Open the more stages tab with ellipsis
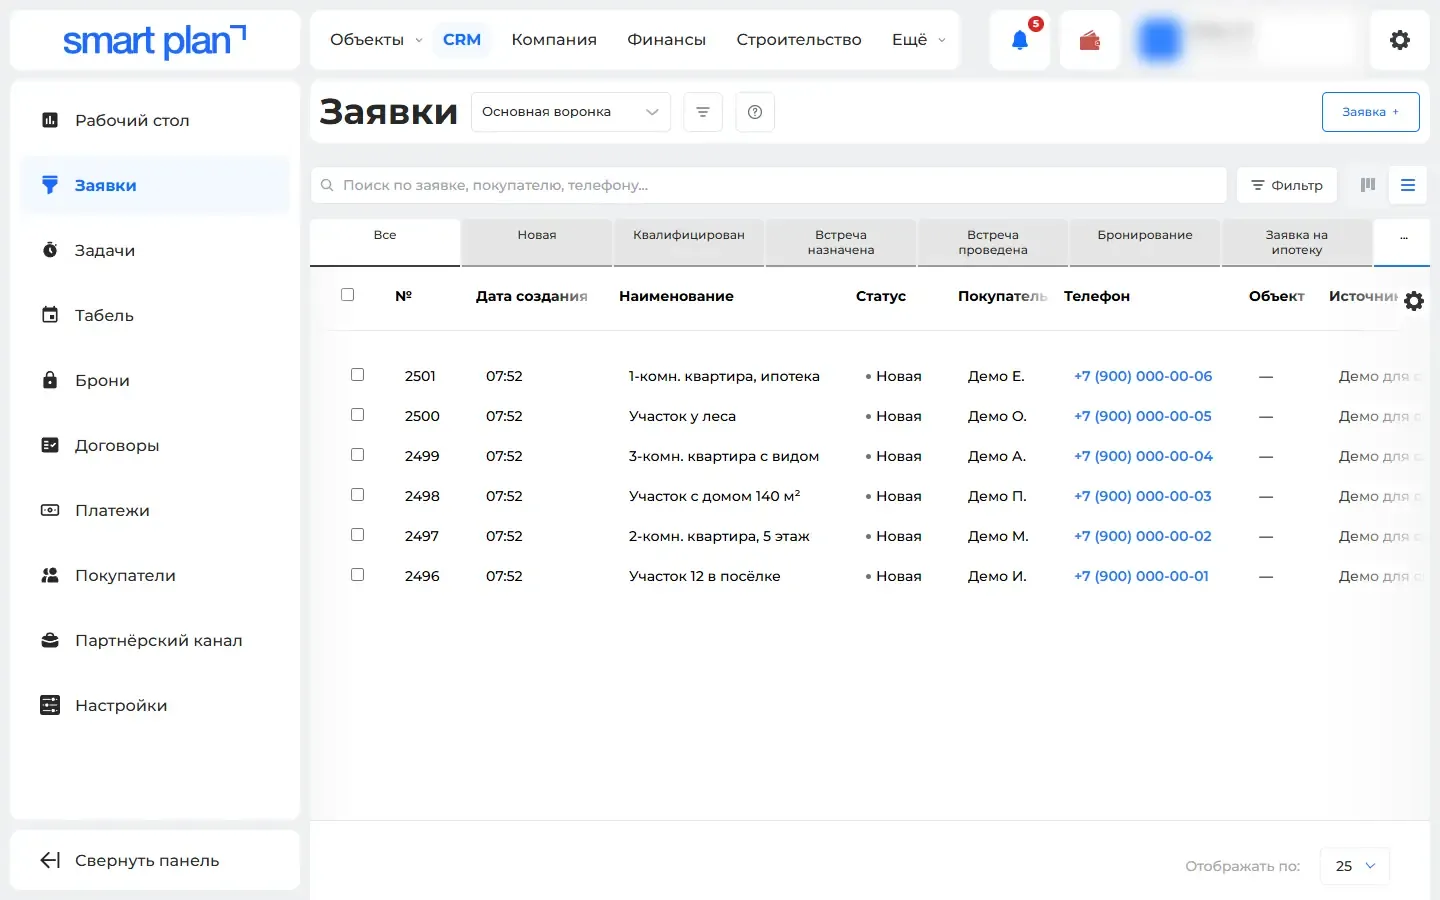 1402,242
